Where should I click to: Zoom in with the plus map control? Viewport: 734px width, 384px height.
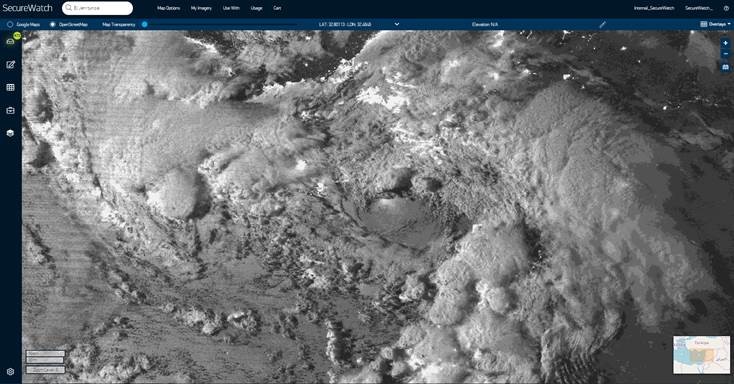pyautogui.click(x=726, y=43)
